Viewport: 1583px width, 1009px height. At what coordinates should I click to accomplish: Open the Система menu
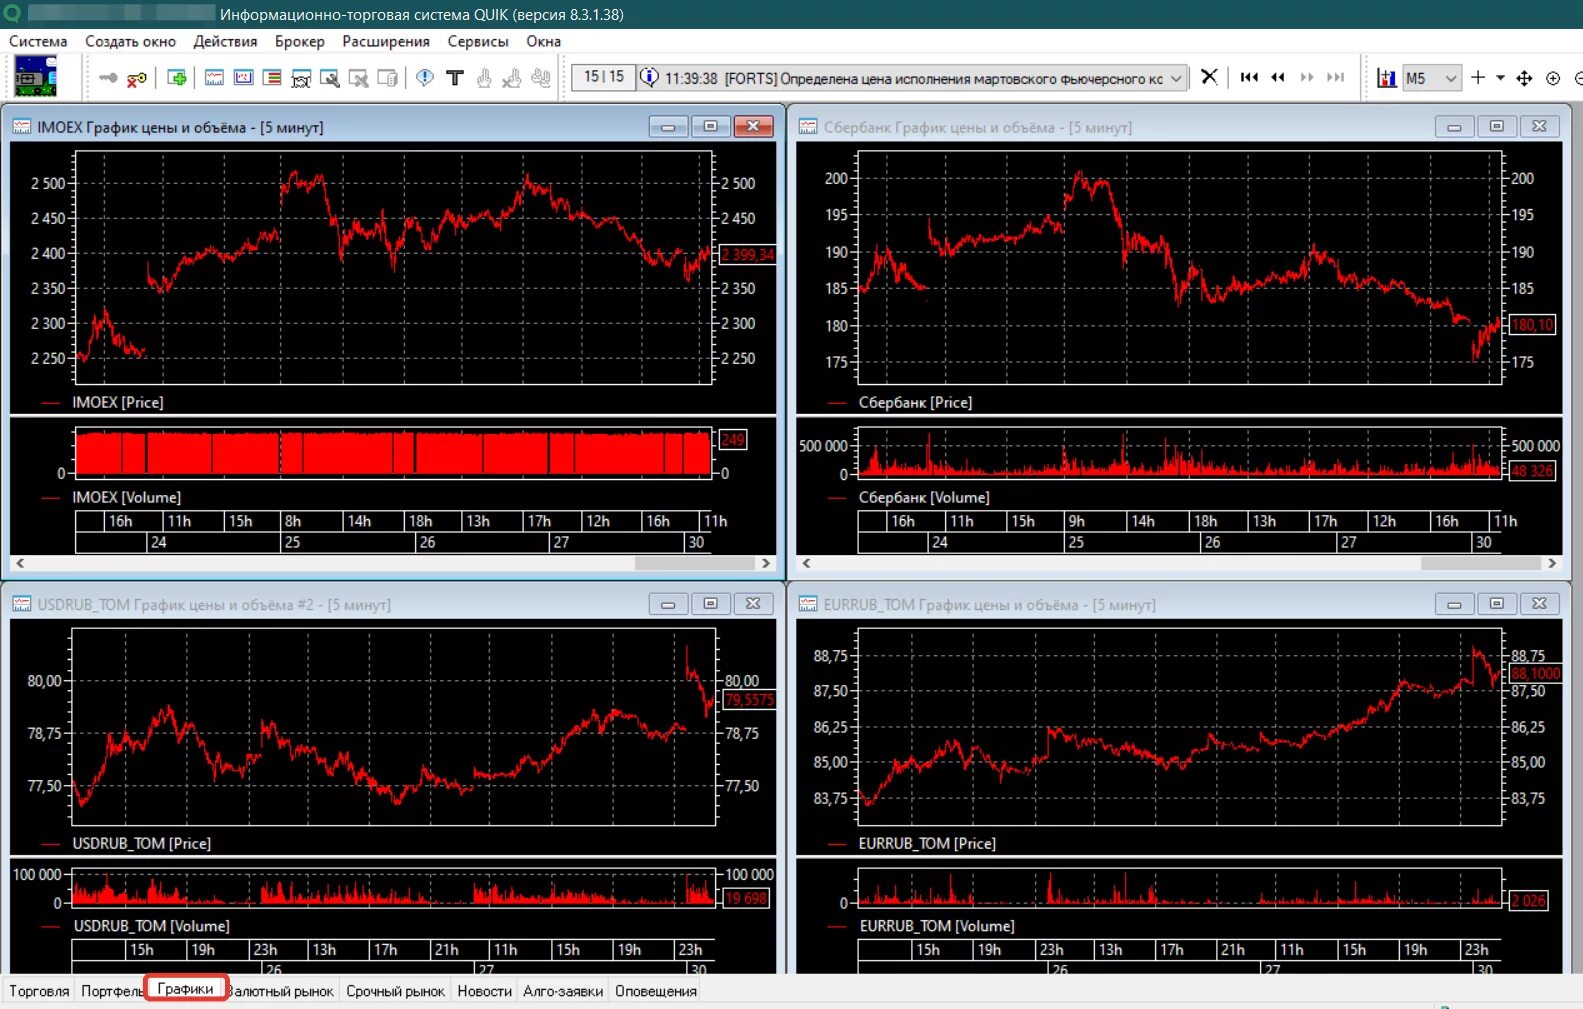[38, 41]
